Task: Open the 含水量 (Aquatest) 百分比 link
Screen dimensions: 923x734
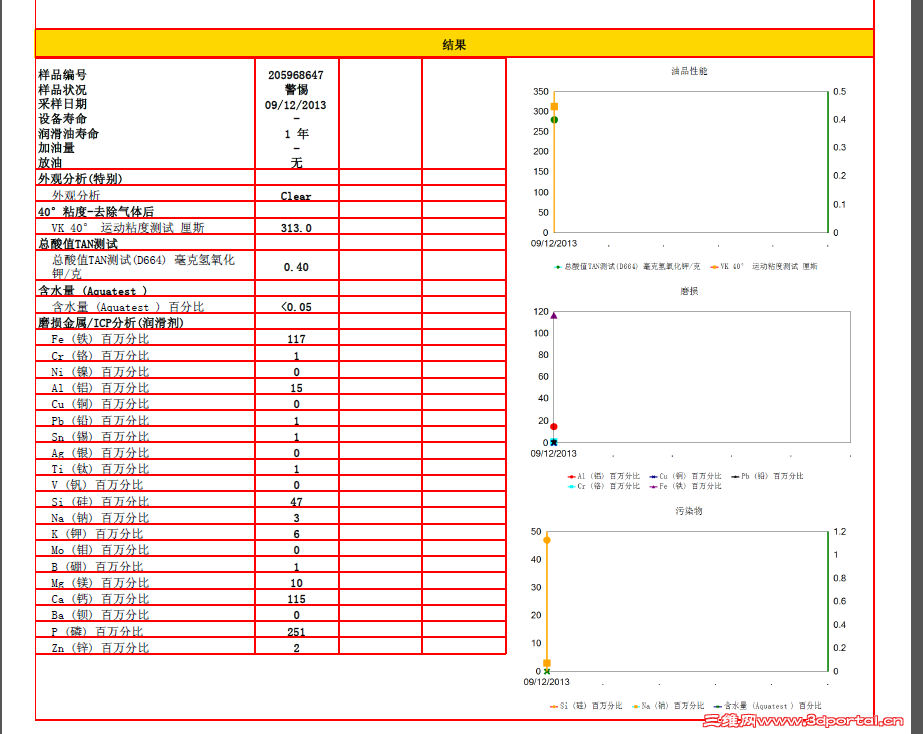Action: click(x=131, y=307)
